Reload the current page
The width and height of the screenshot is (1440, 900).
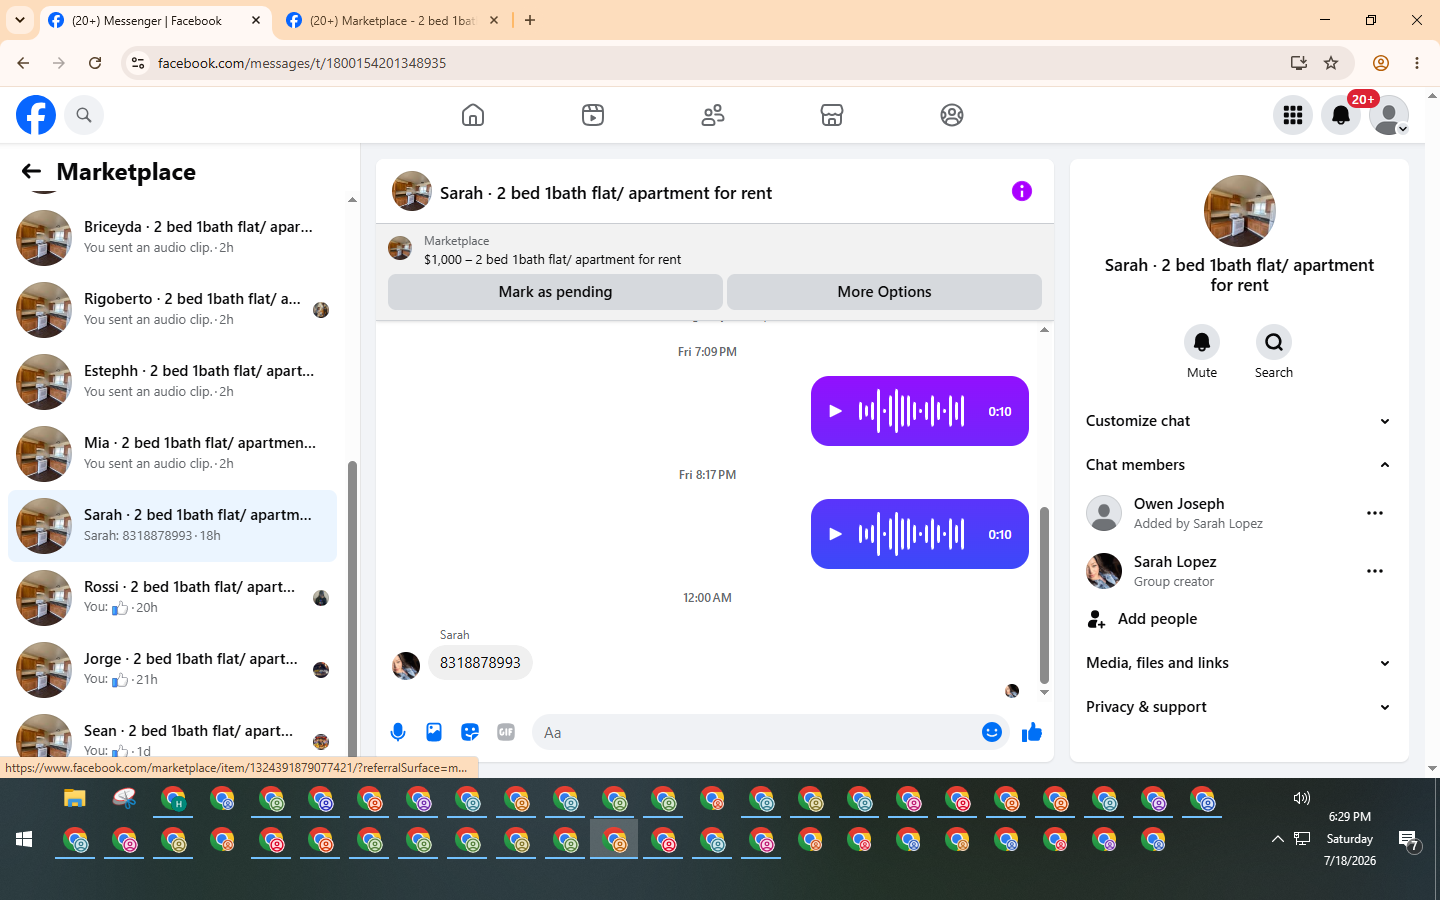95,63
